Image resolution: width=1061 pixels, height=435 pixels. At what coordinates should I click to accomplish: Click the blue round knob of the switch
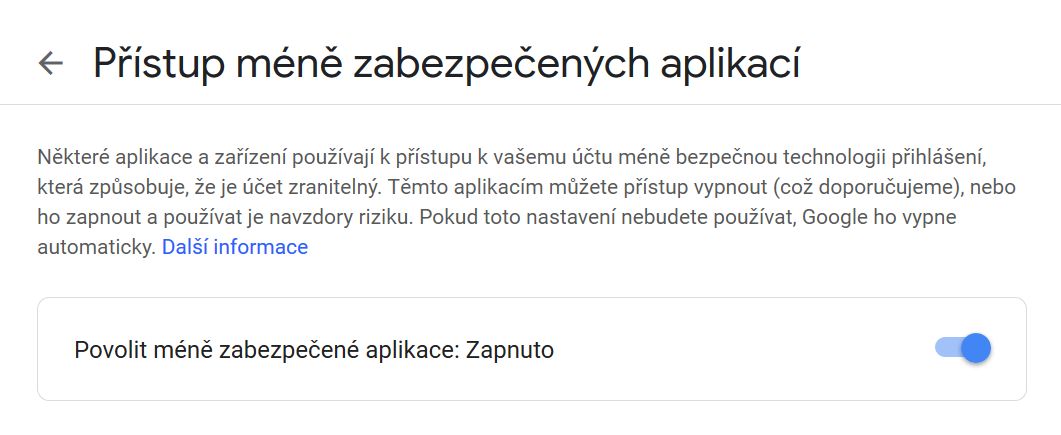point(976,348)
